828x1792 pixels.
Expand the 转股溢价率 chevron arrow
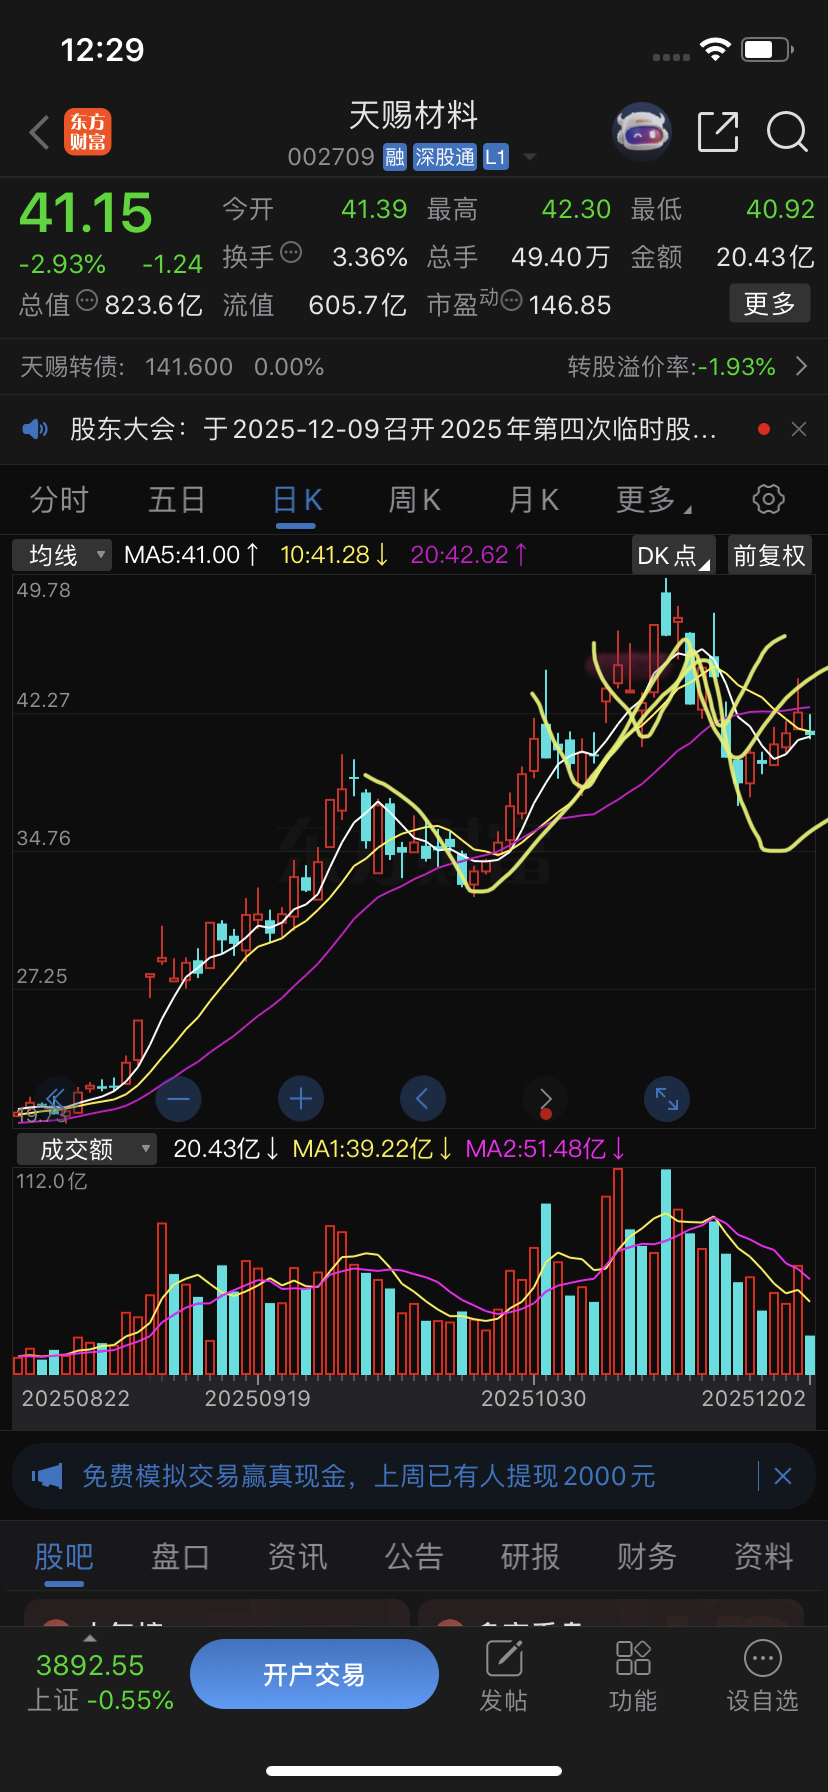[x=801, y=366]
